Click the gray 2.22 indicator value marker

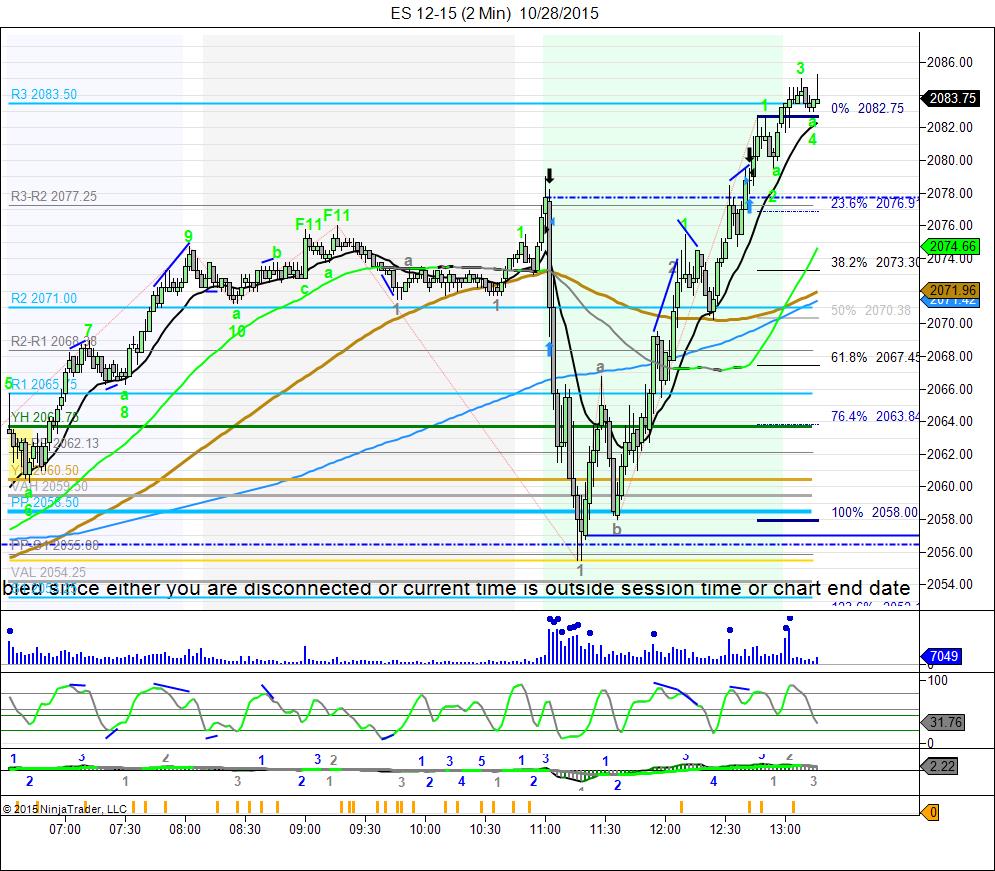[x=940, y=766]
